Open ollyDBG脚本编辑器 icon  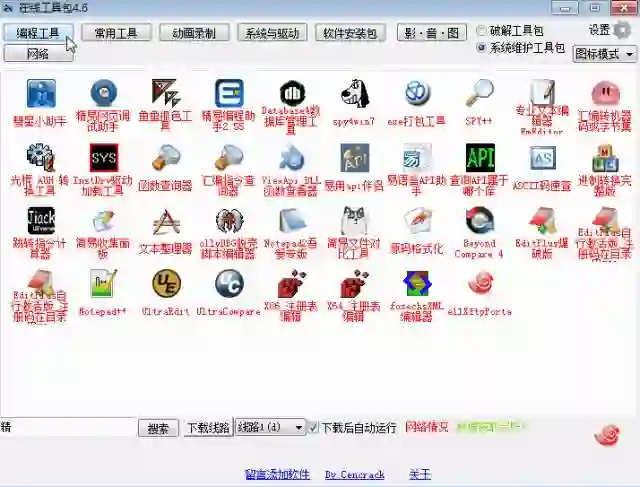point(229,221)
